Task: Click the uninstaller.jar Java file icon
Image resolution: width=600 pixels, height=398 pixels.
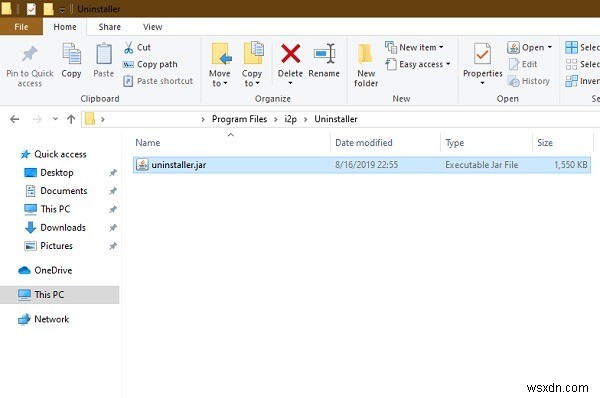Action: click(x=142, y=165)
